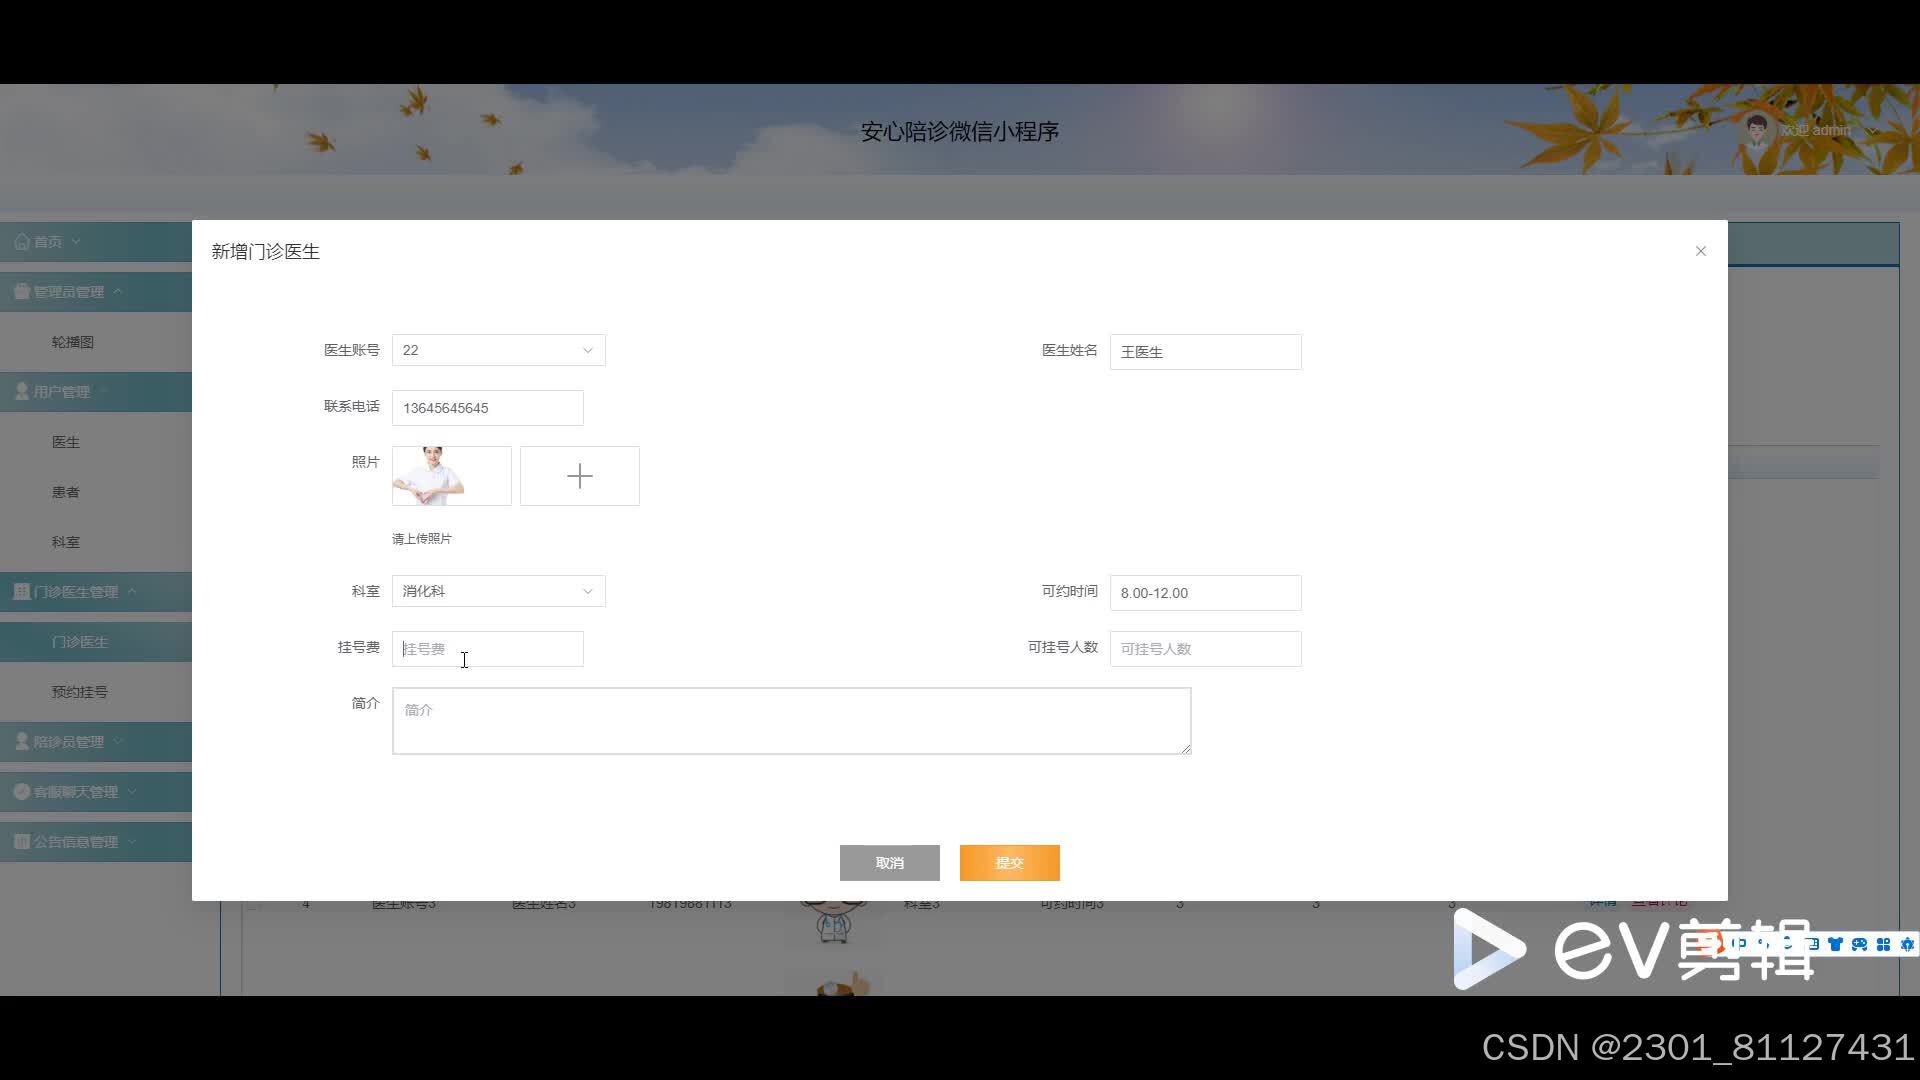Open the 轮播图 sidebar item
This screenshot has width=1920, height=1080.
pos(73,342)
